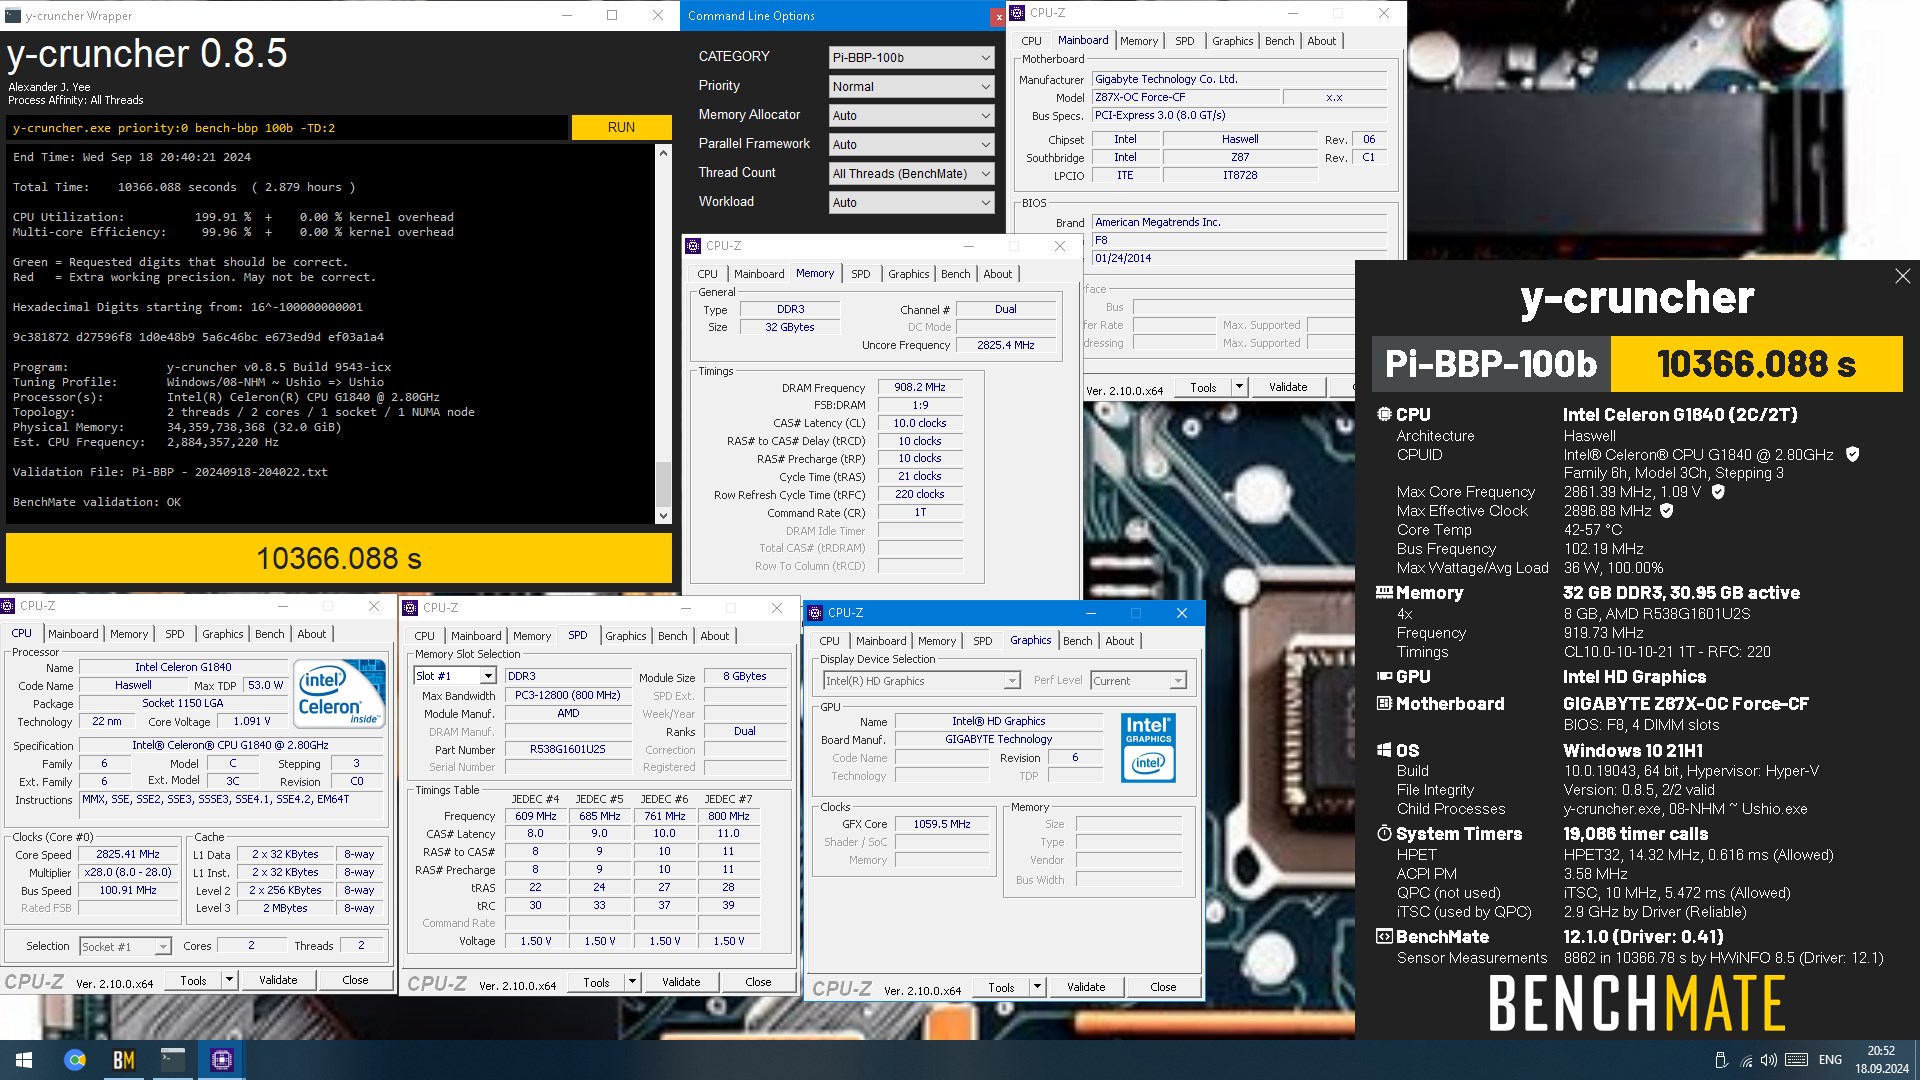Open the Priority dropdown
Image resolution: width=1920 pixels, height=1080 pixels.
(x=911, y=87)
